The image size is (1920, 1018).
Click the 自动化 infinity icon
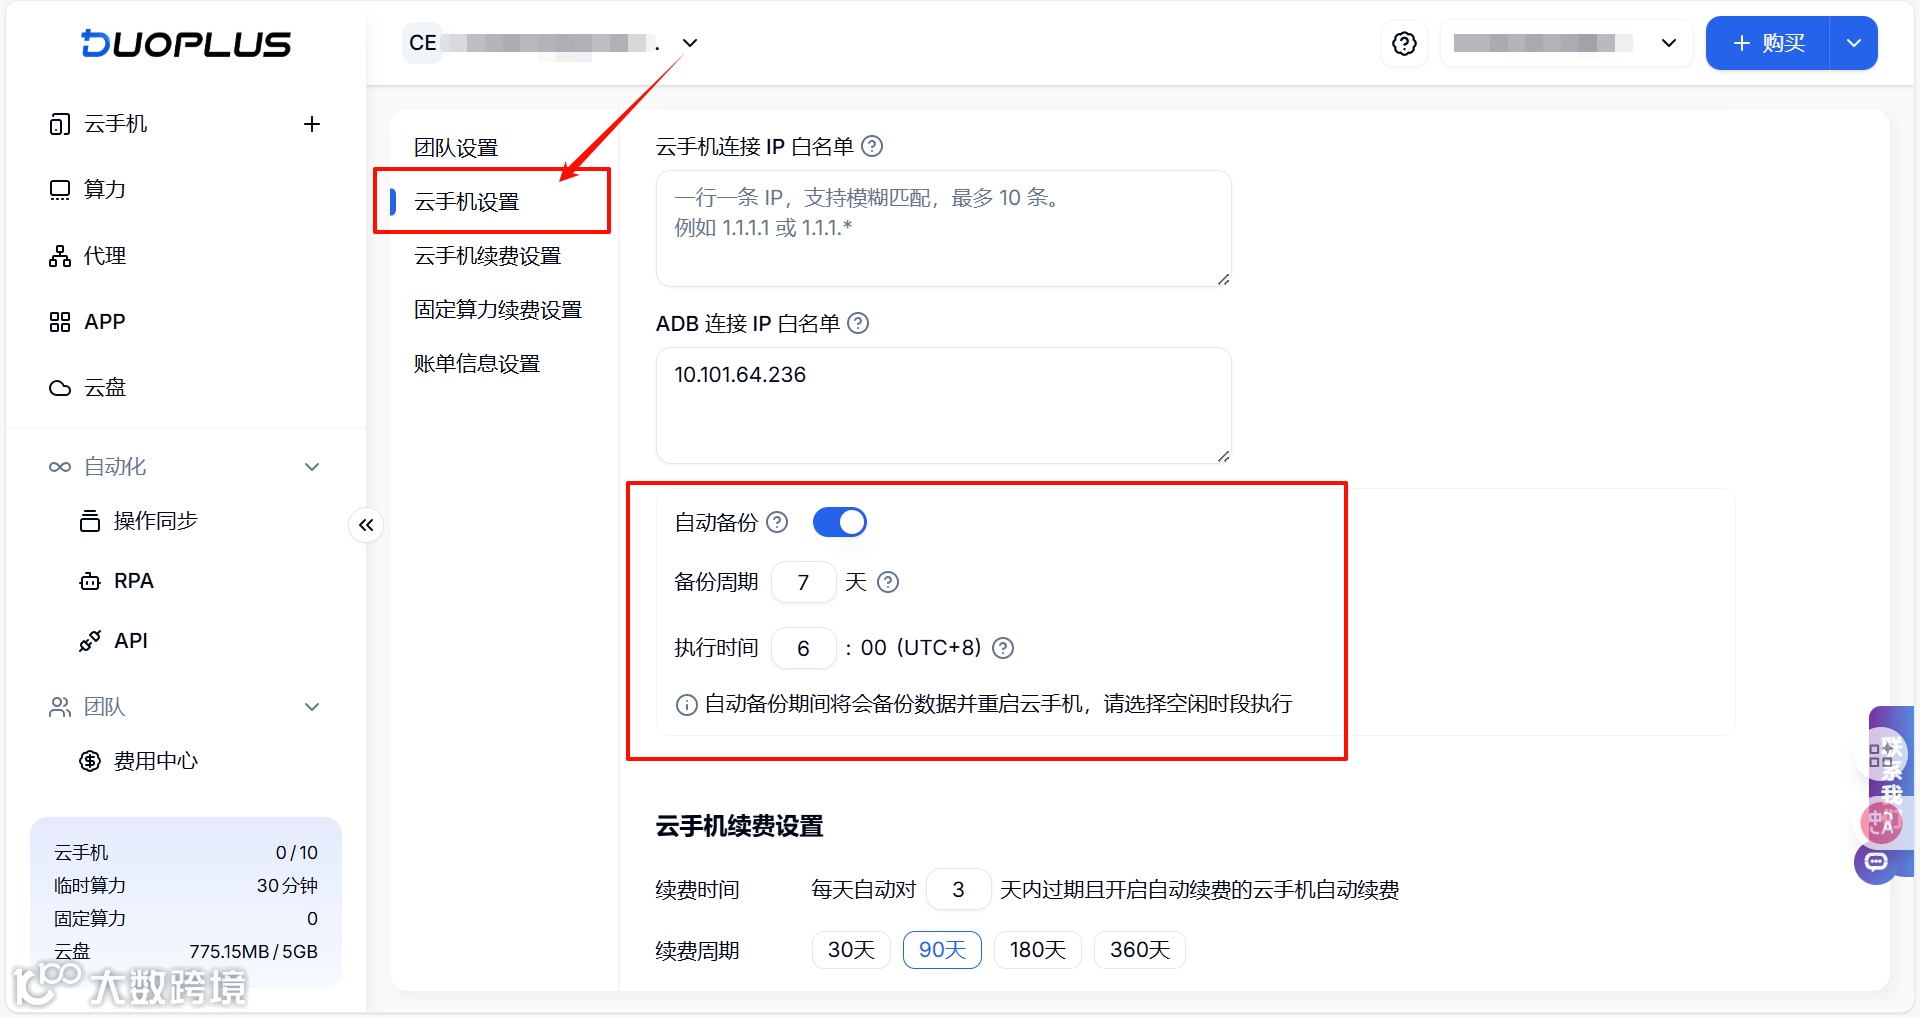pyautogui.click(x=60, y=467)
